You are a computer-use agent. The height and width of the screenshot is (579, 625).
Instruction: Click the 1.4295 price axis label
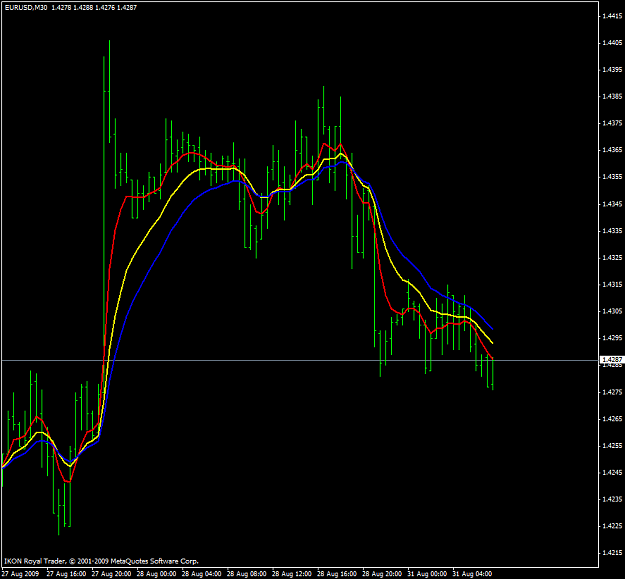612,338
